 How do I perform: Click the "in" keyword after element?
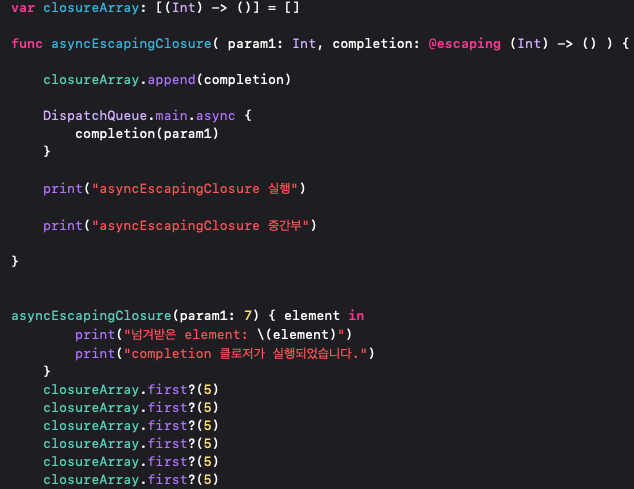point(356,315)
